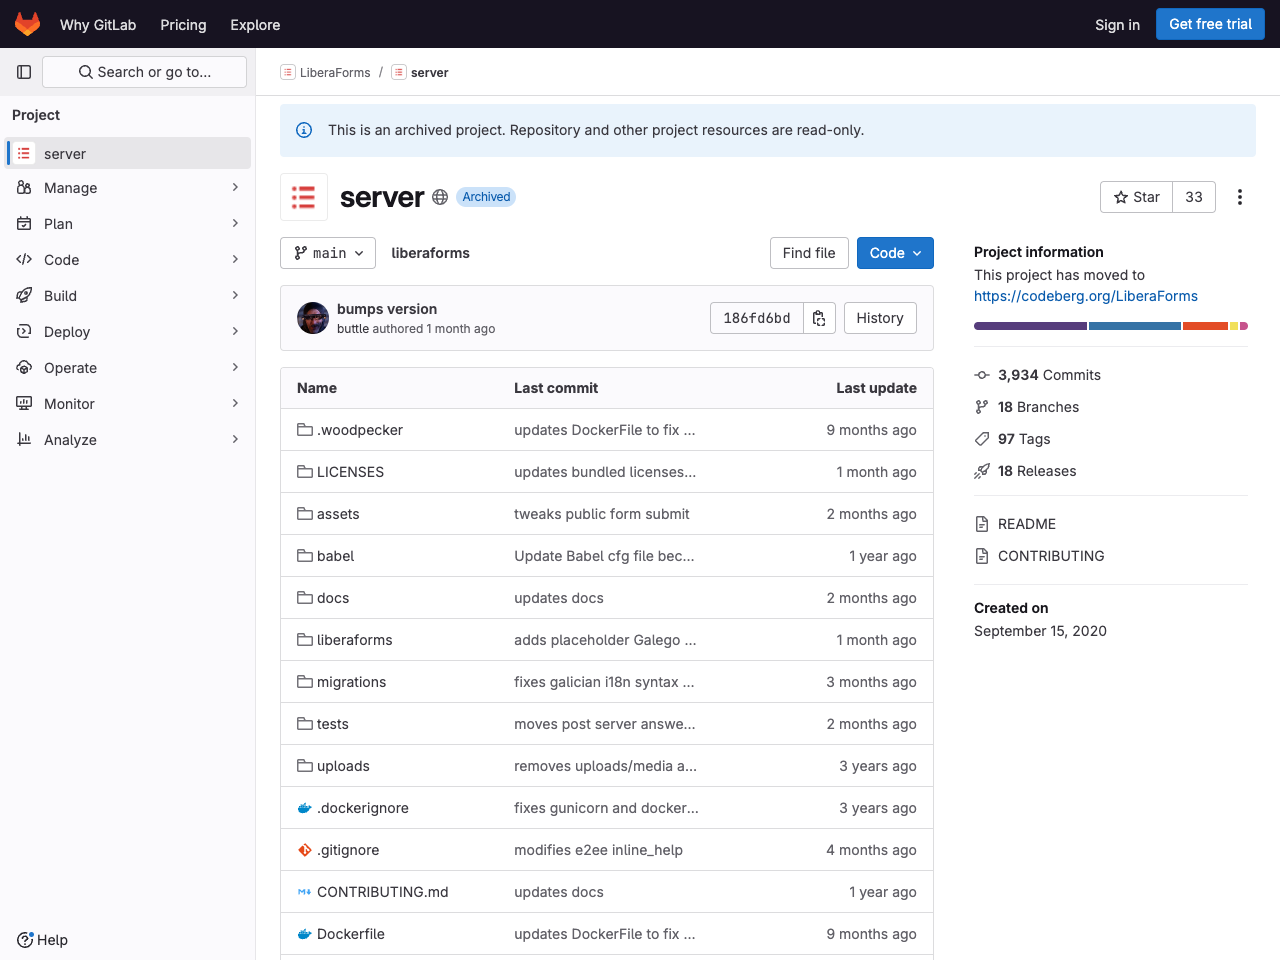Copy commit SHA with clipboard icon
The image size is (1280, 960).
pyautogui.click(x=819, y=318)
